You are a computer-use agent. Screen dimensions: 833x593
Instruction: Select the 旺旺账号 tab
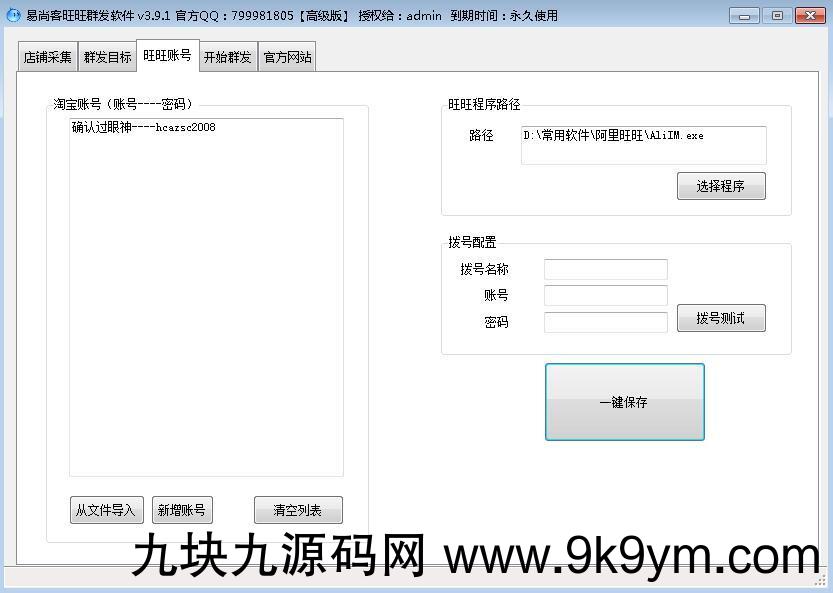point(167,55)
